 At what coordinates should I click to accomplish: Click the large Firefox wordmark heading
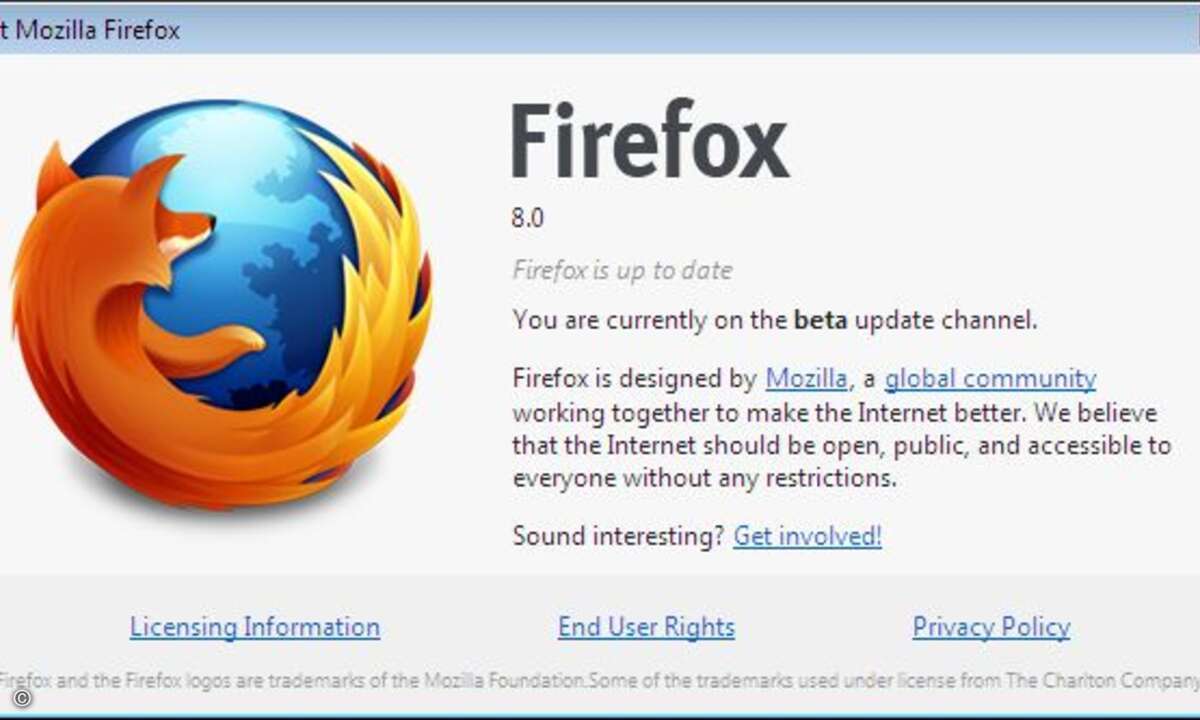click(x=650, y=143)
